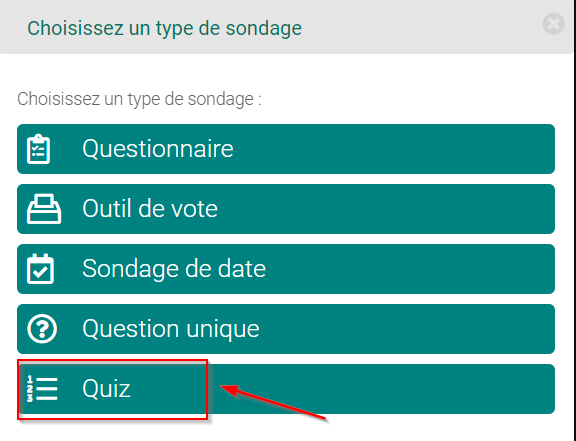Create a Questionnaire type survey
Image resolution: width=576 pixels, height=441 pixels.
(286, 149)
